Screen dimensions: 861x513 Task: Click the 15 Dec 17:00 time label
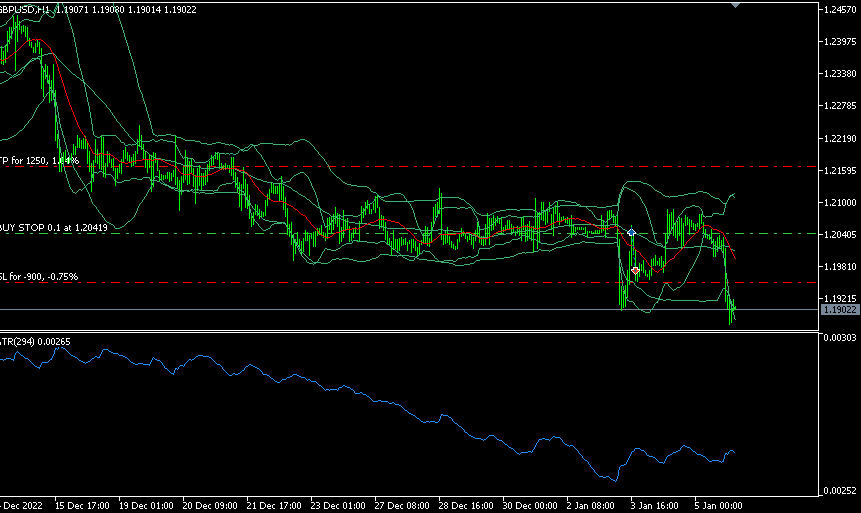click(x=80, y=505)
